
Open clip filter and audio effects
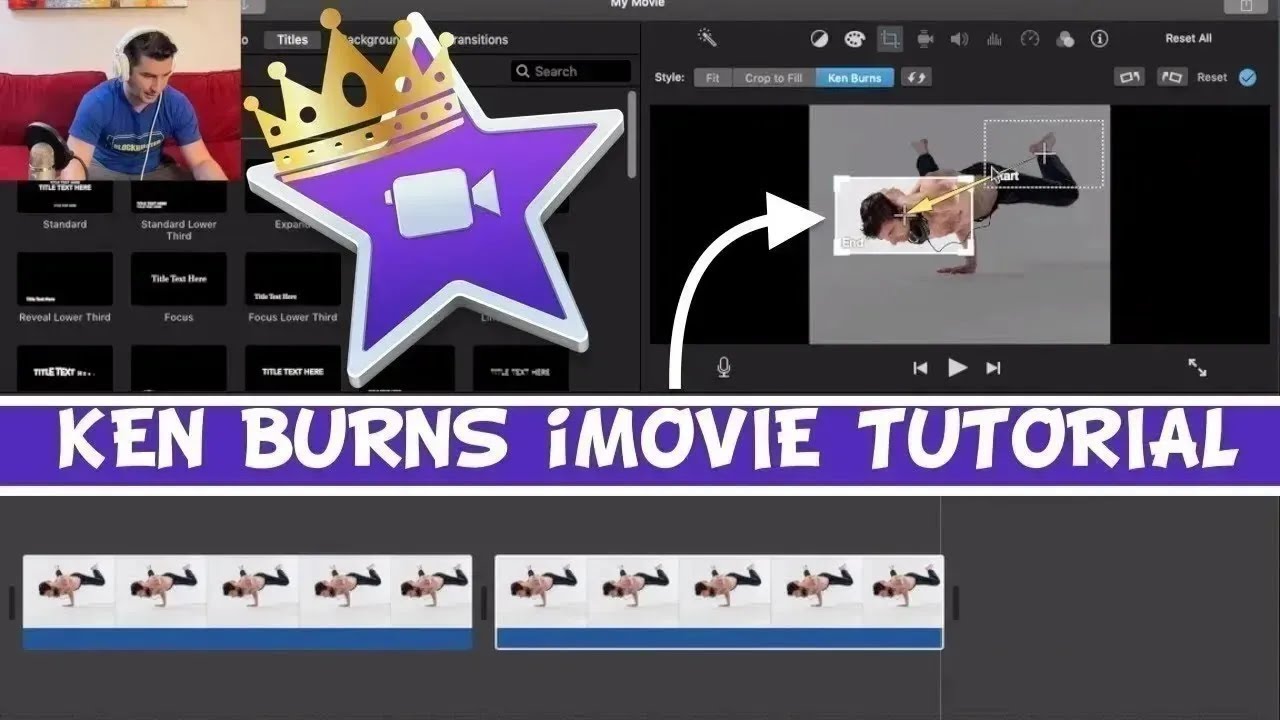[1065, 39]
